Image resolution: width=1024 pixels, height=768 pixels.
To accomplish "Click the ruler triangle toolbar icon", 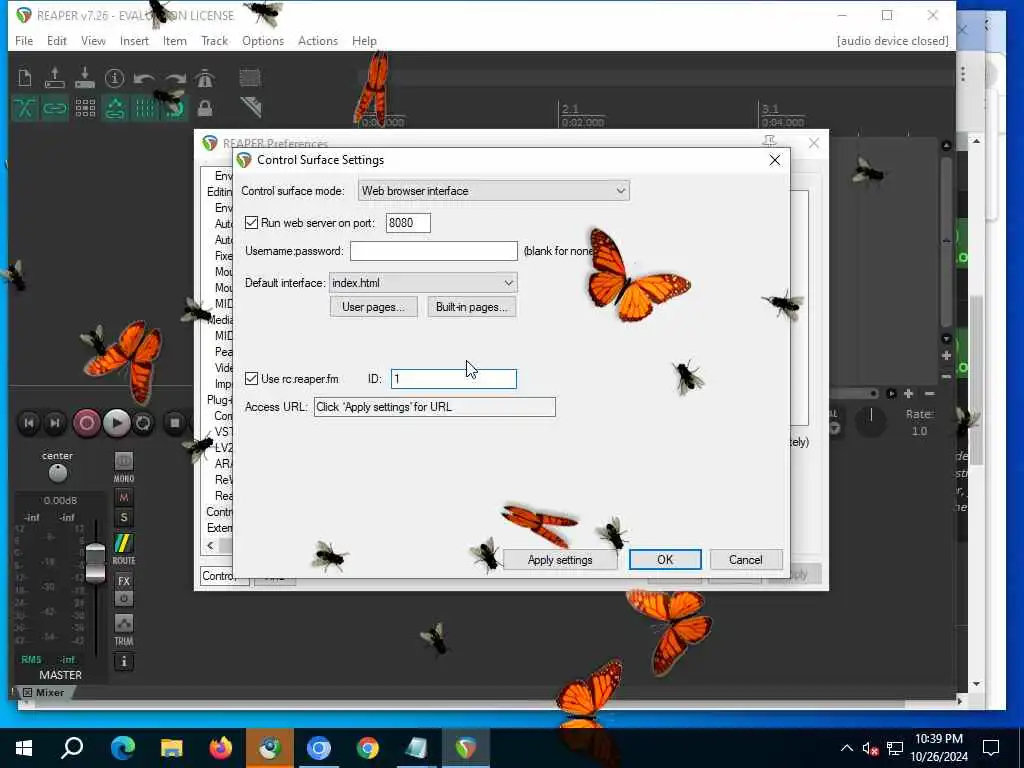I will [250, 108].
